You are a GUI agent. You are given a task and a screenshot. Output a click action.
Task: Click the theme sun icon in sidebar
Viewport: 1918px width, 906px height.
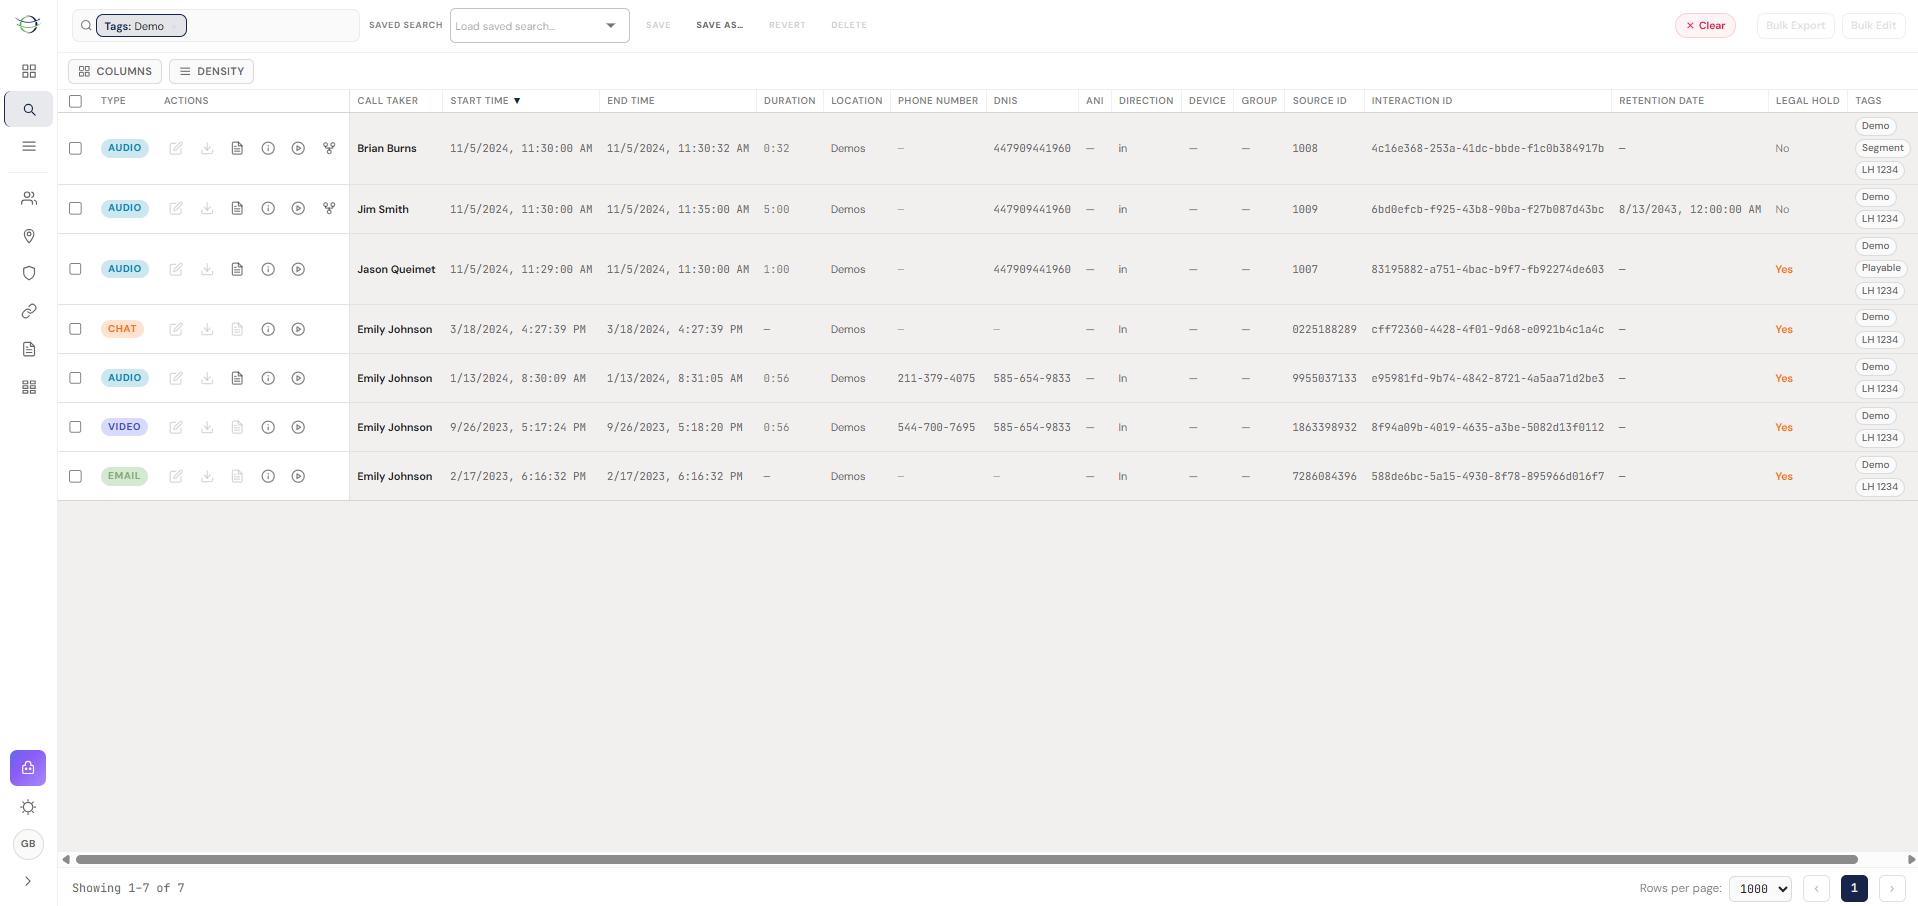28,807
